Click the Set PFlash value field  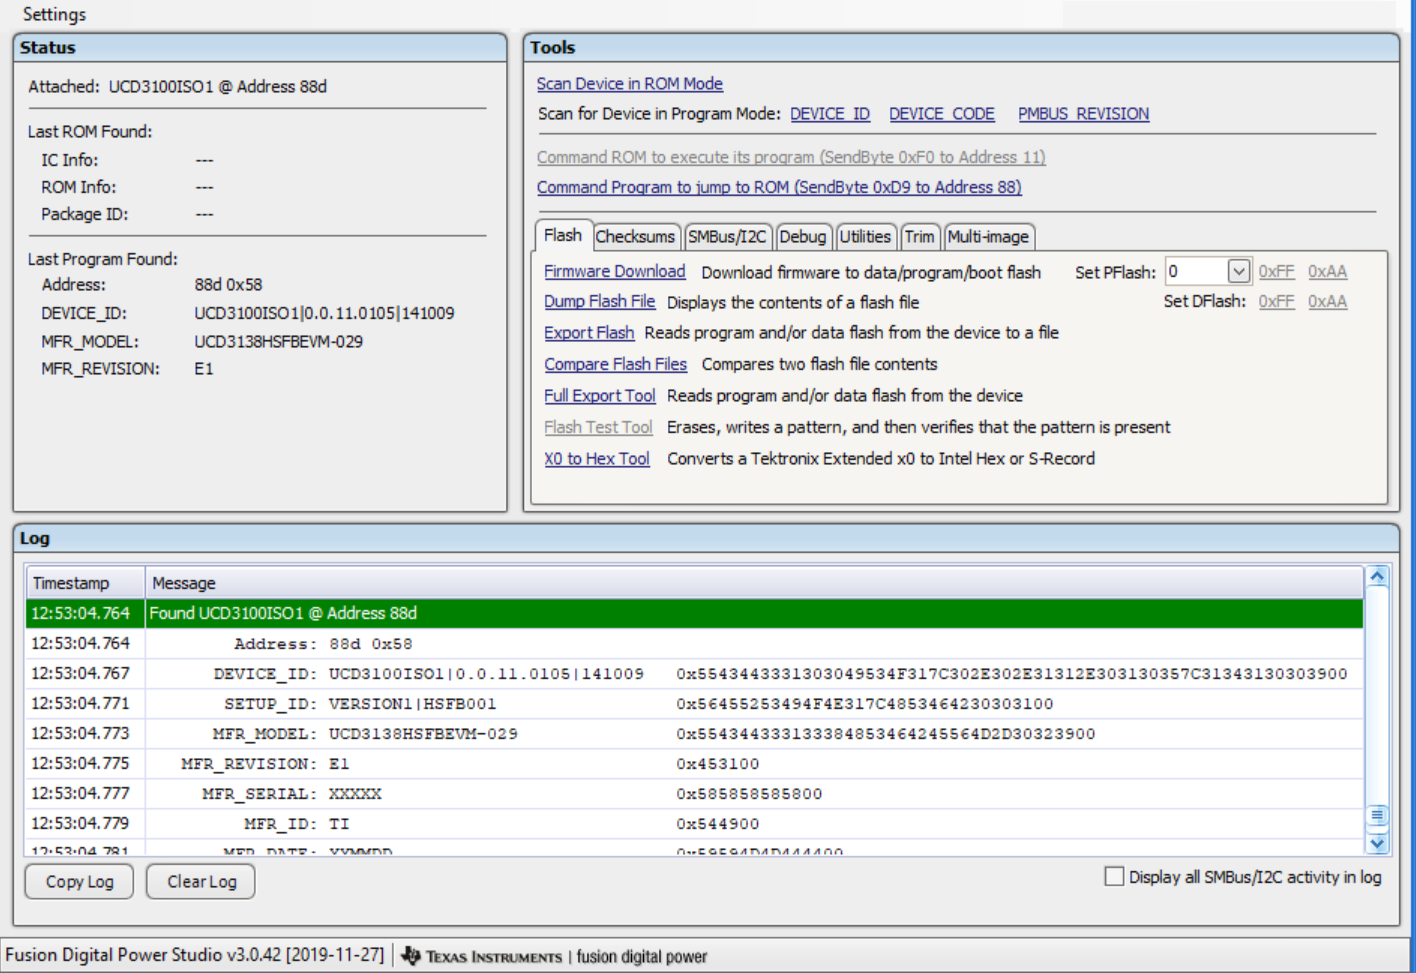click(x=1196, y=271)
